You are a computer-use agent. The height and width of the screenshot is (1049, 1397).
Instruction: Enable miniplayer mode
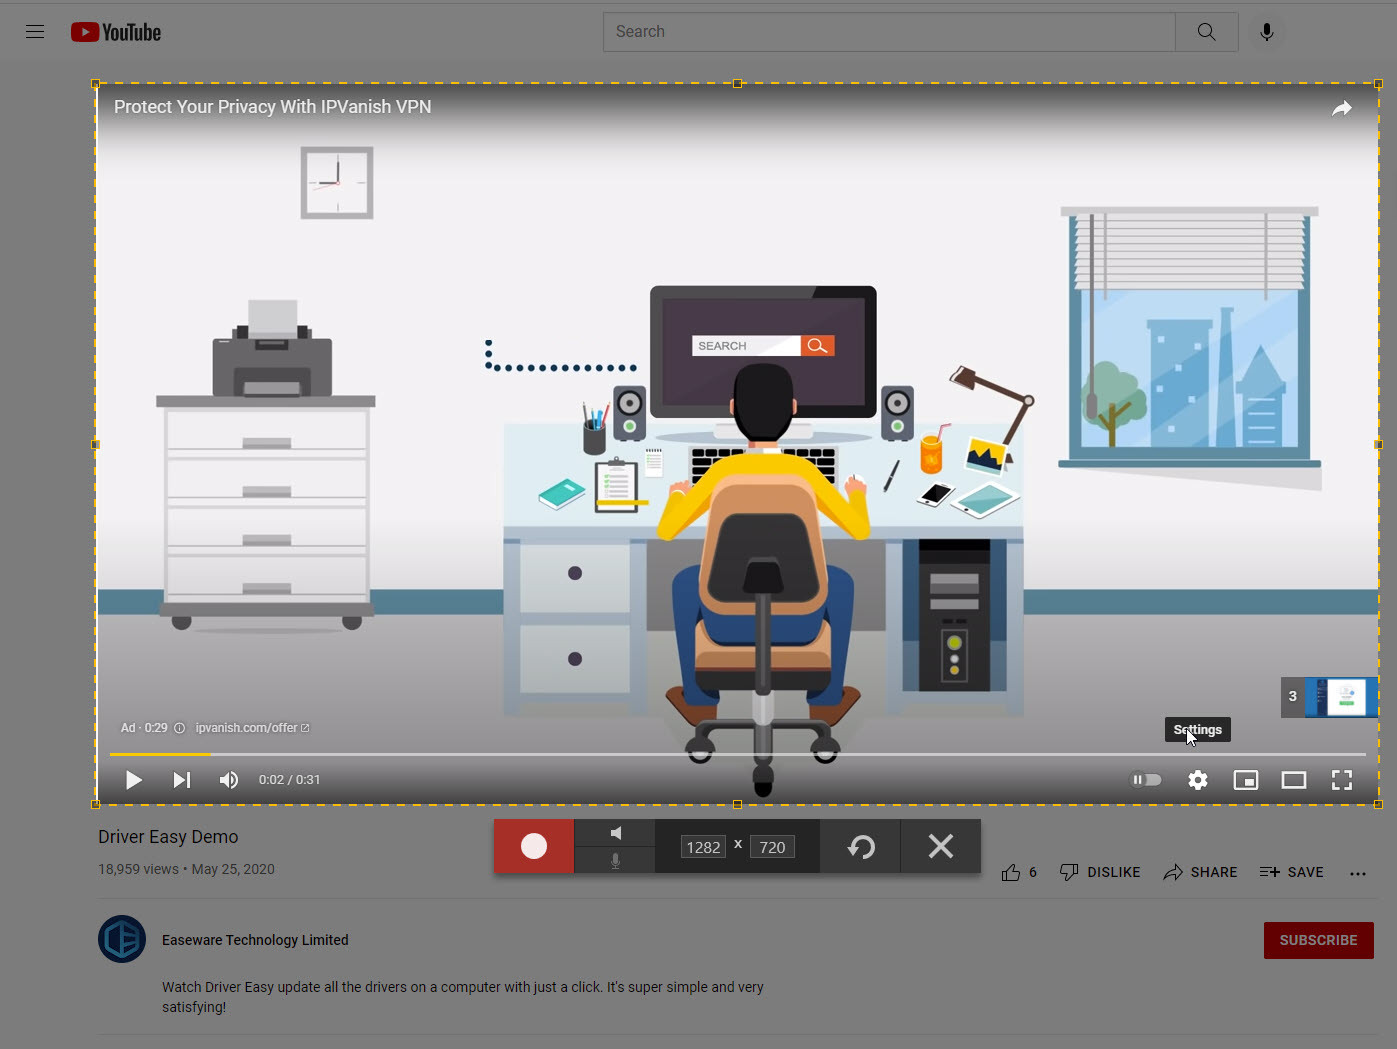click(x=1246, y=780)
